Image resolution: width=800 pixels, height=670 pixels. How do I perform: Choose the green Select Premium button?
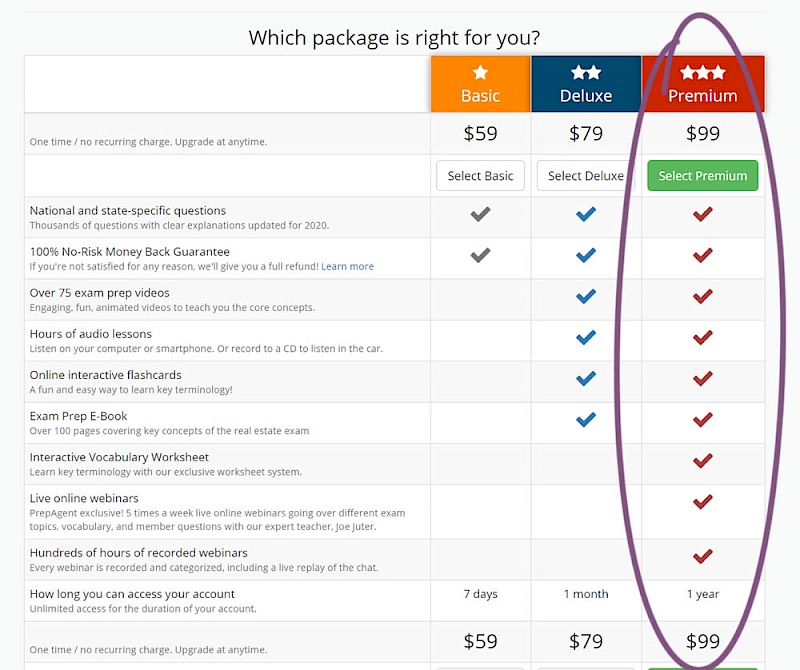click(x=702, y=176)
